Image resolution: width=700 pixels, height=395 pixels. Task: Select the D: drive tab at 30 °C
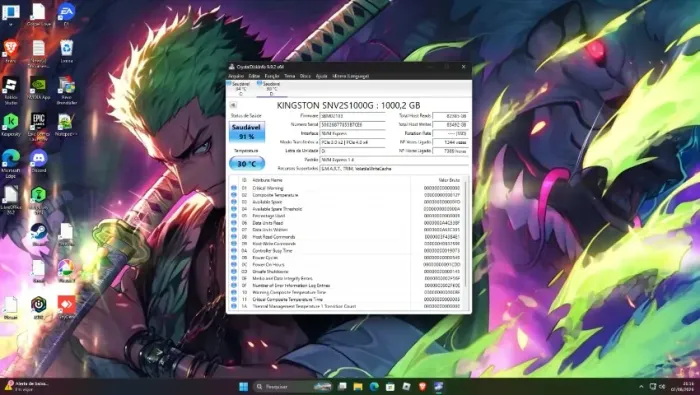pos(271,88)
